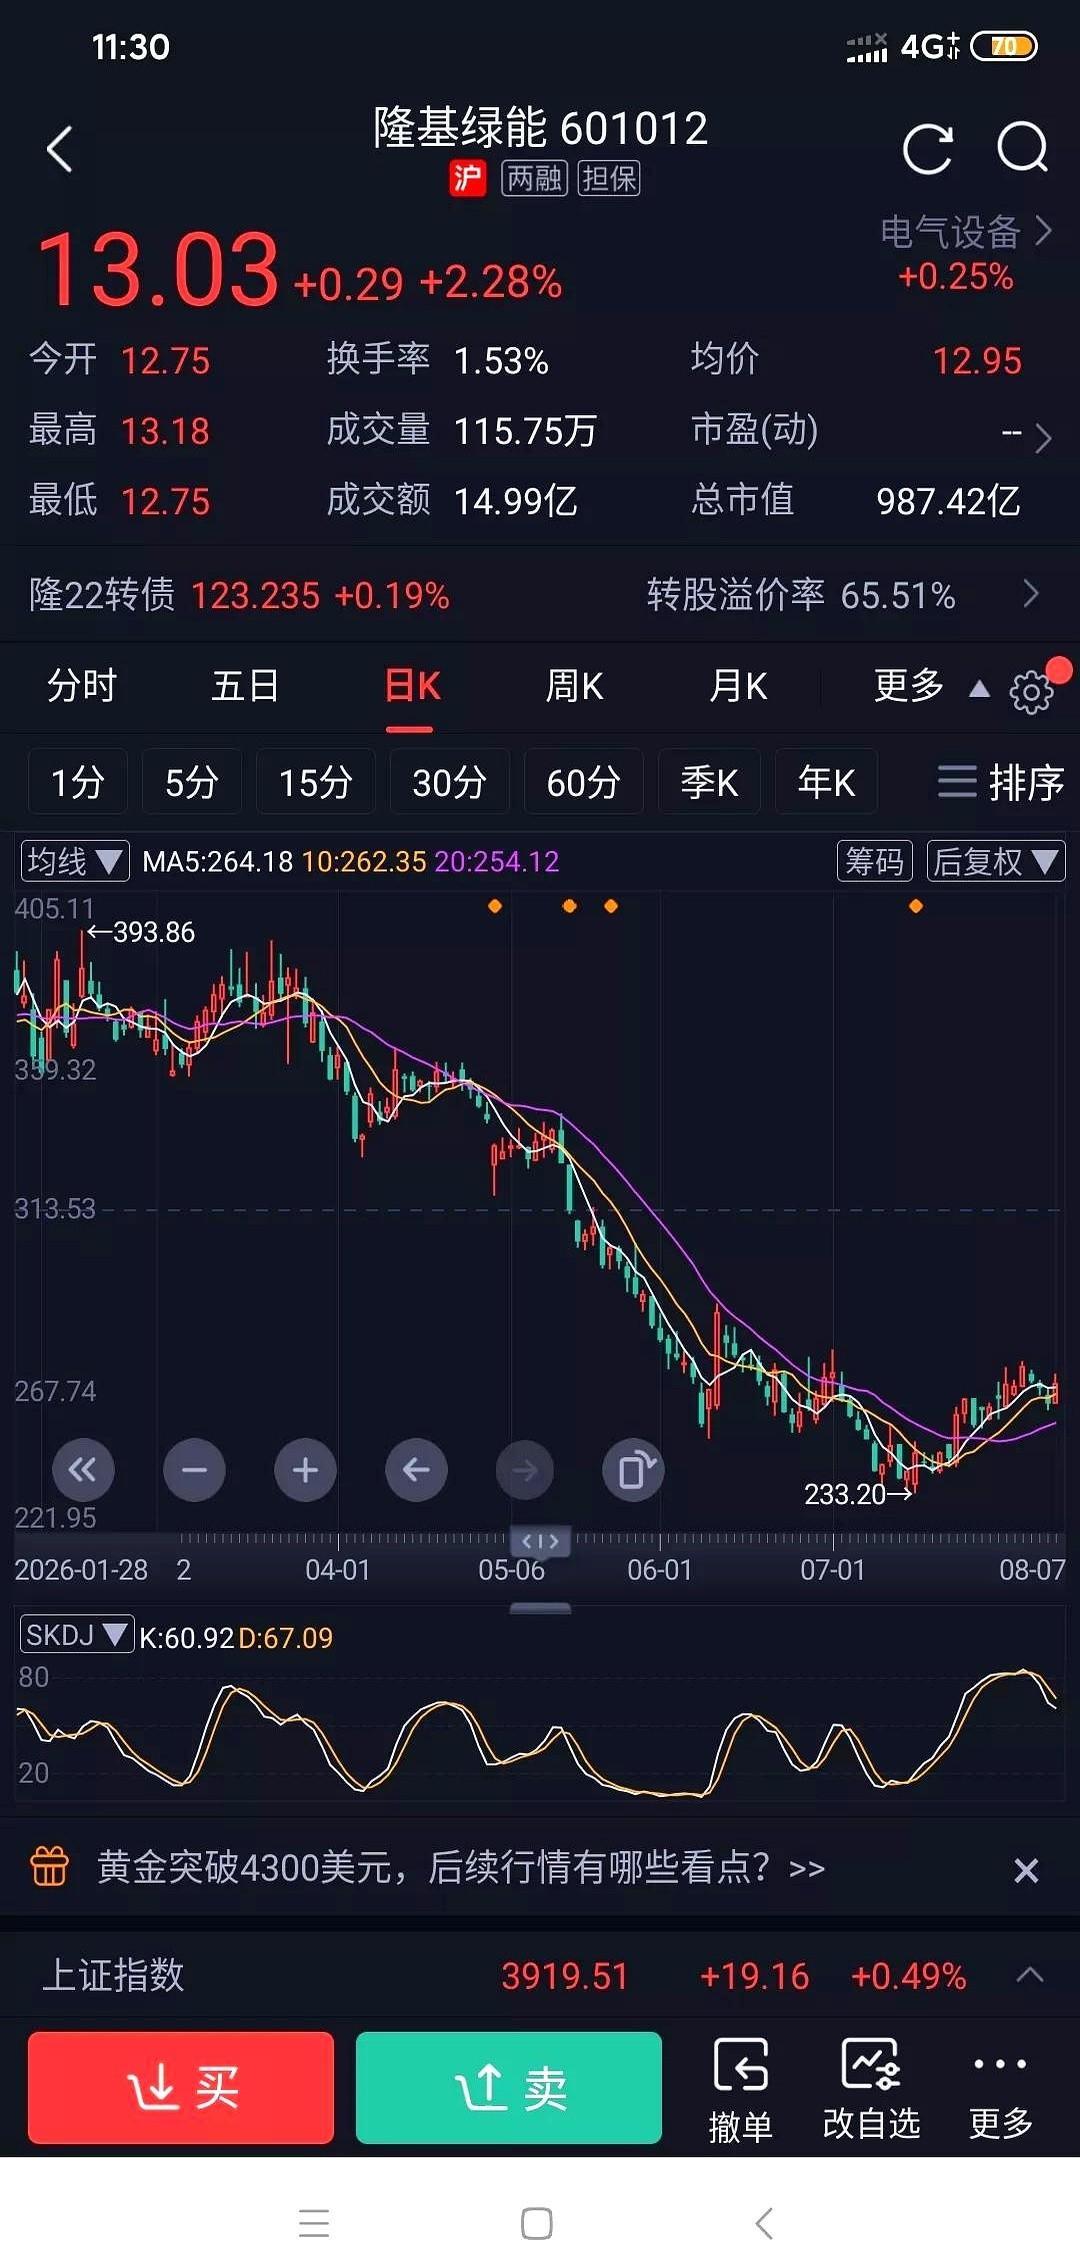Close the gold news banner
This screenshot has width=1080, height=2244.
(x=1026, y=1869)
